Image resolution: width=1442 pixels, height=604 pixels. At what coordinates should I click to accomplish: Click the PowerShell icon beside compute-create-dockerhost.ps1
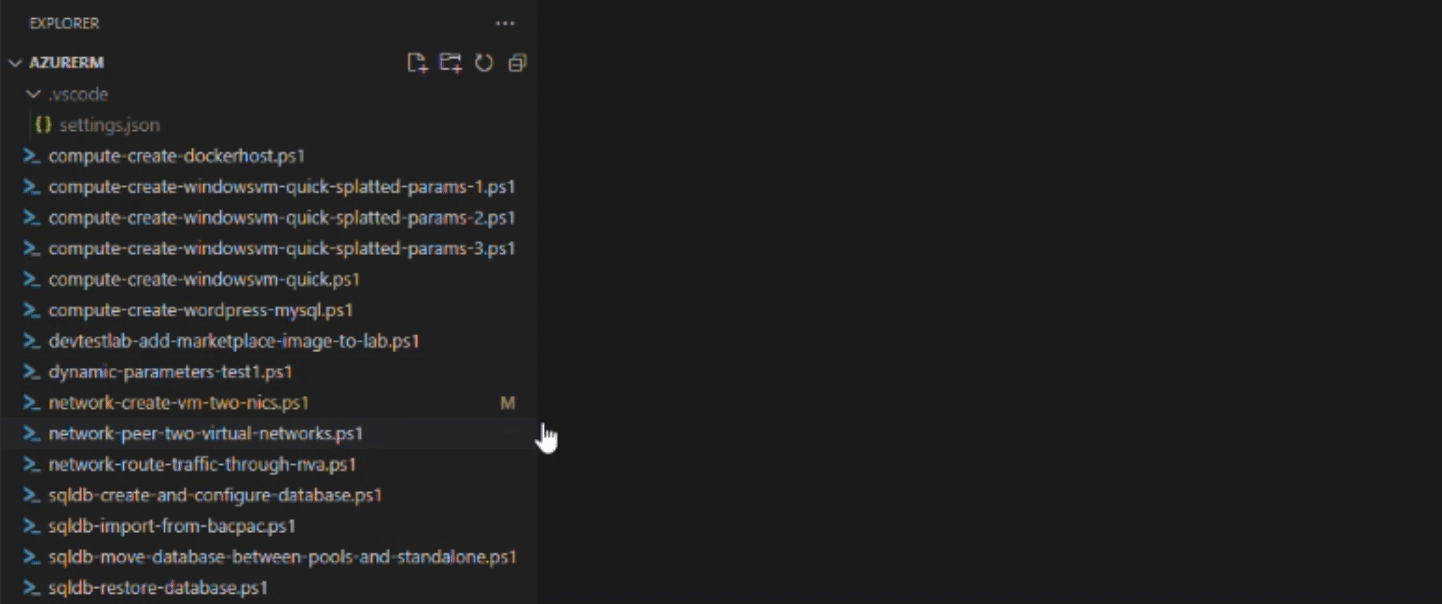[x=31, y=156]
